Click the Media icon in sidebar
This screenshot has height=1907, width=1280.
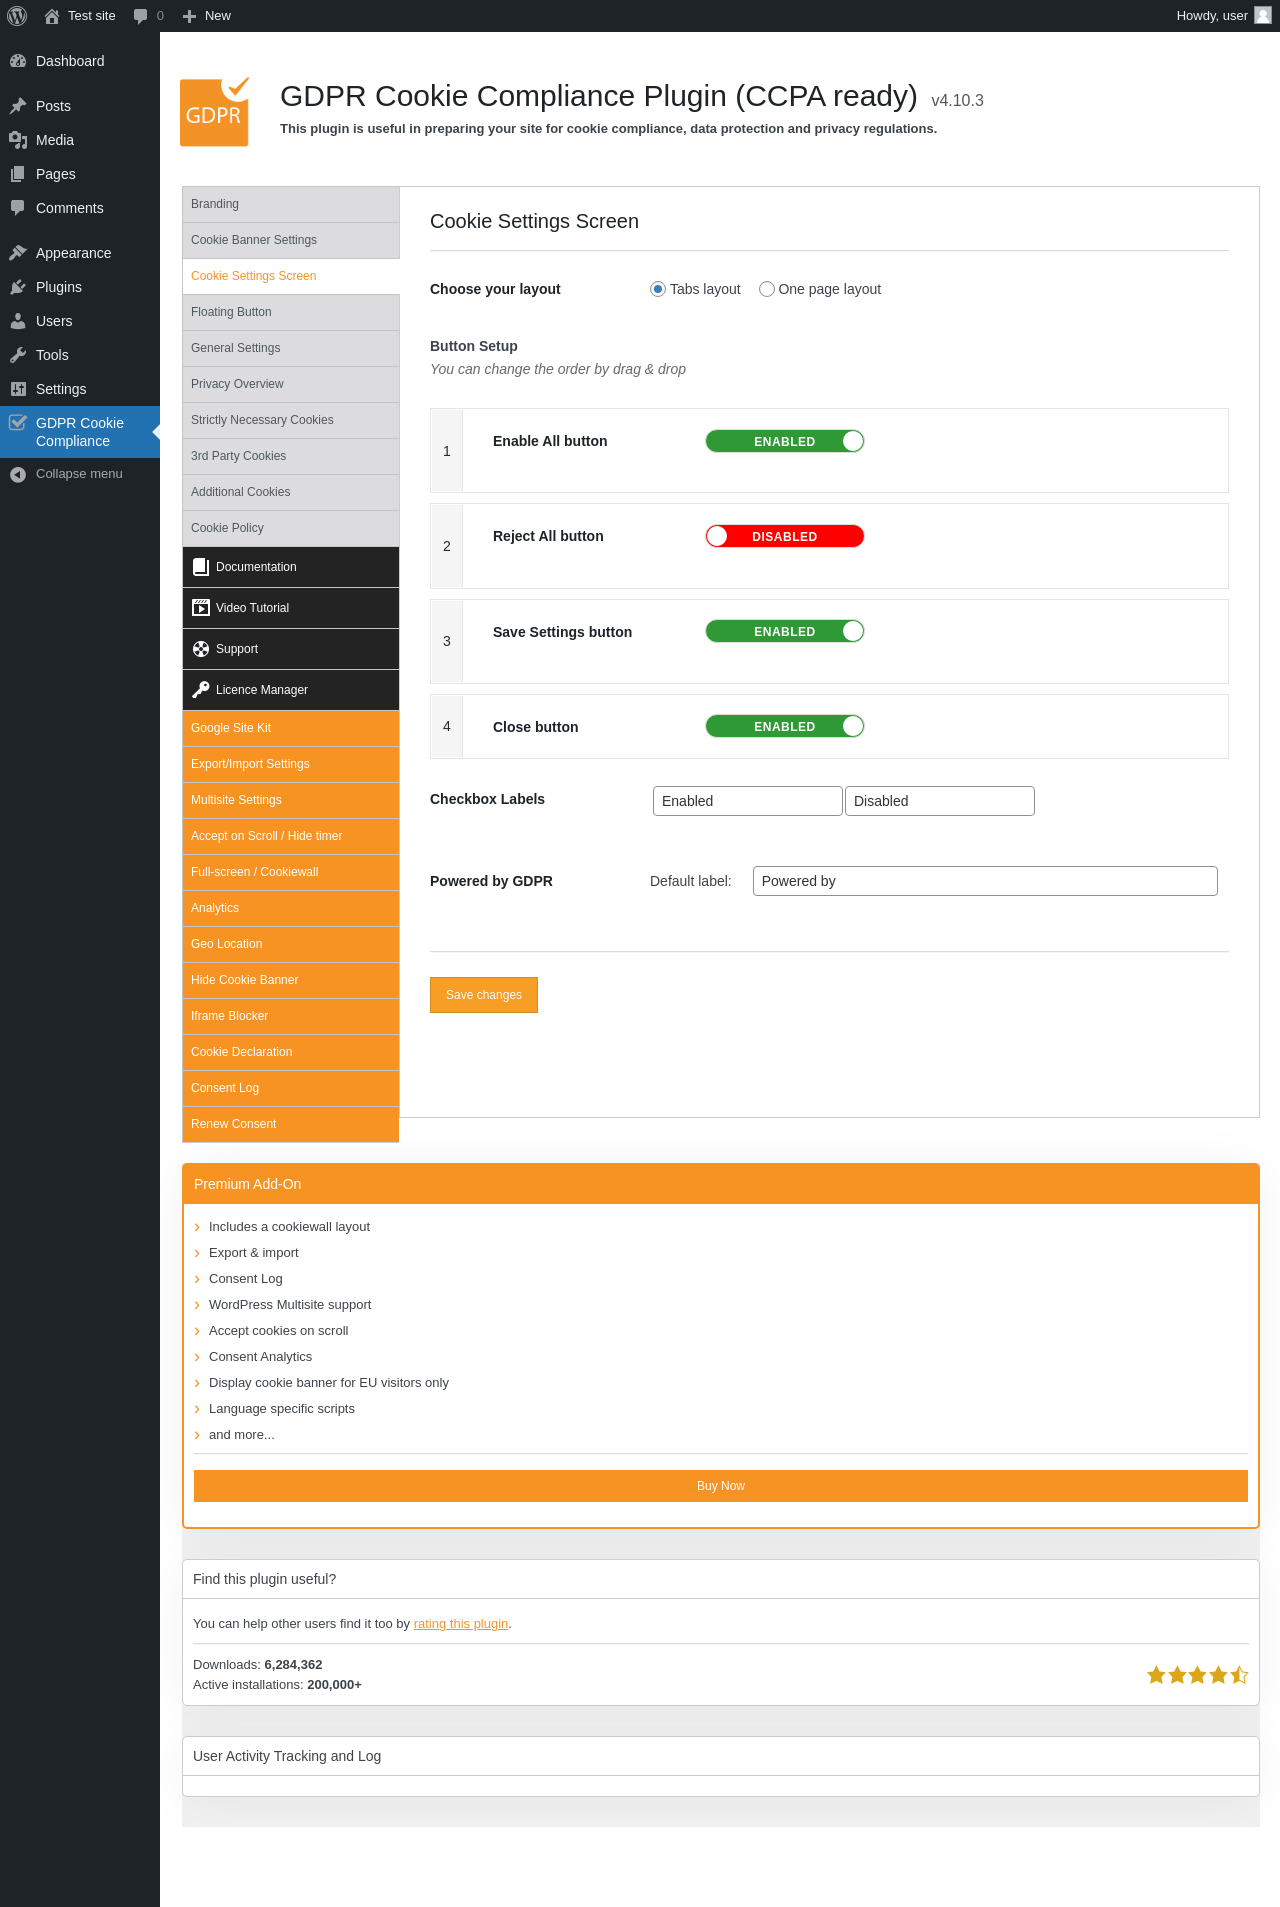18,140
